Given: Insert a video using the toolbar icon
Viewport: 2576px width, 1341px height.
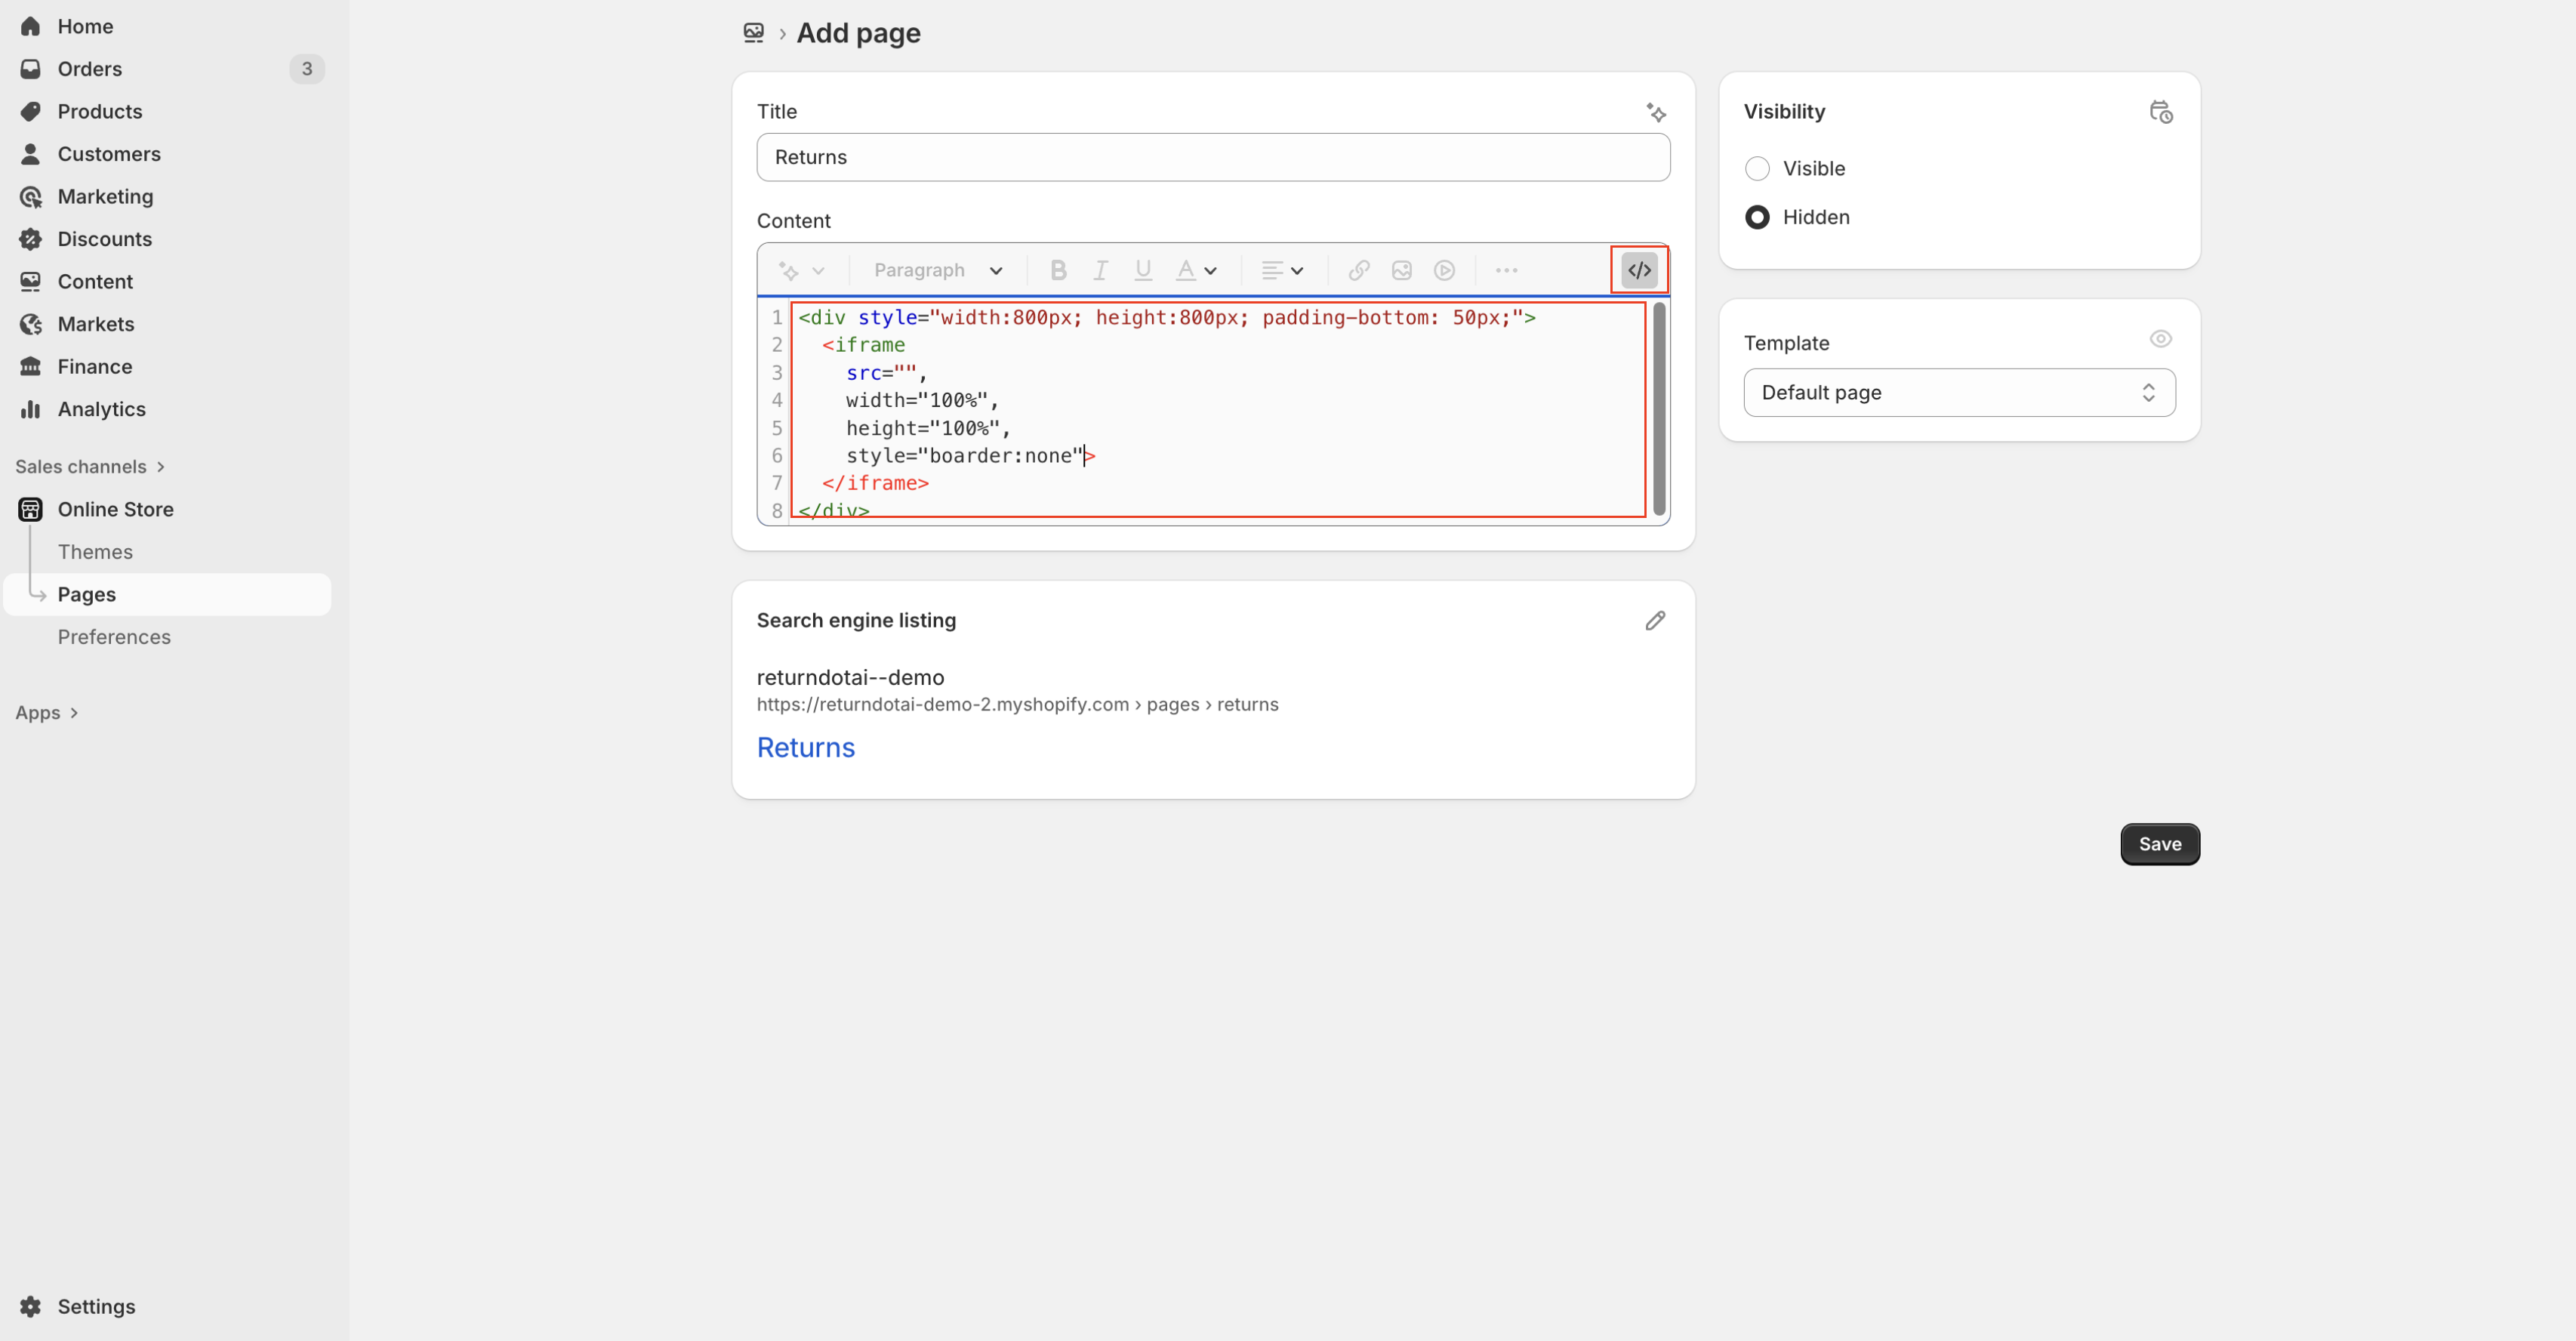Looking at the screenshot, I should pyautogui.click(x=1444, y=270).
